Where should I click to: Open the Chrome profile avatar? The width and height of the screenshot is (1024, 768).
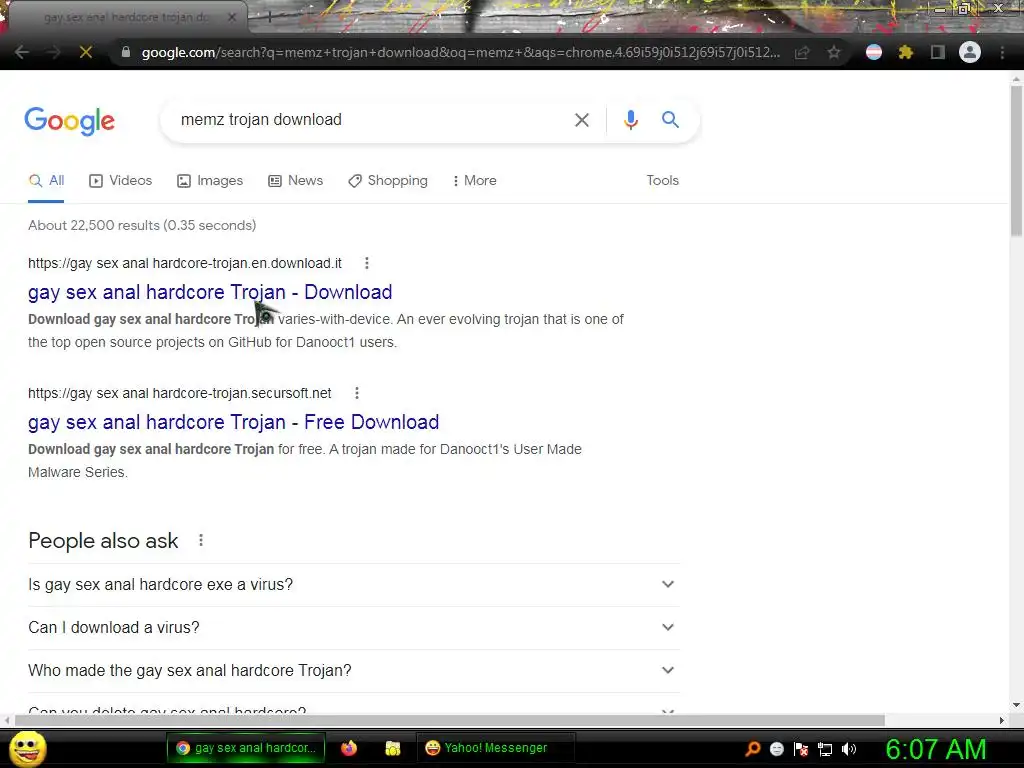coord(970,52)
